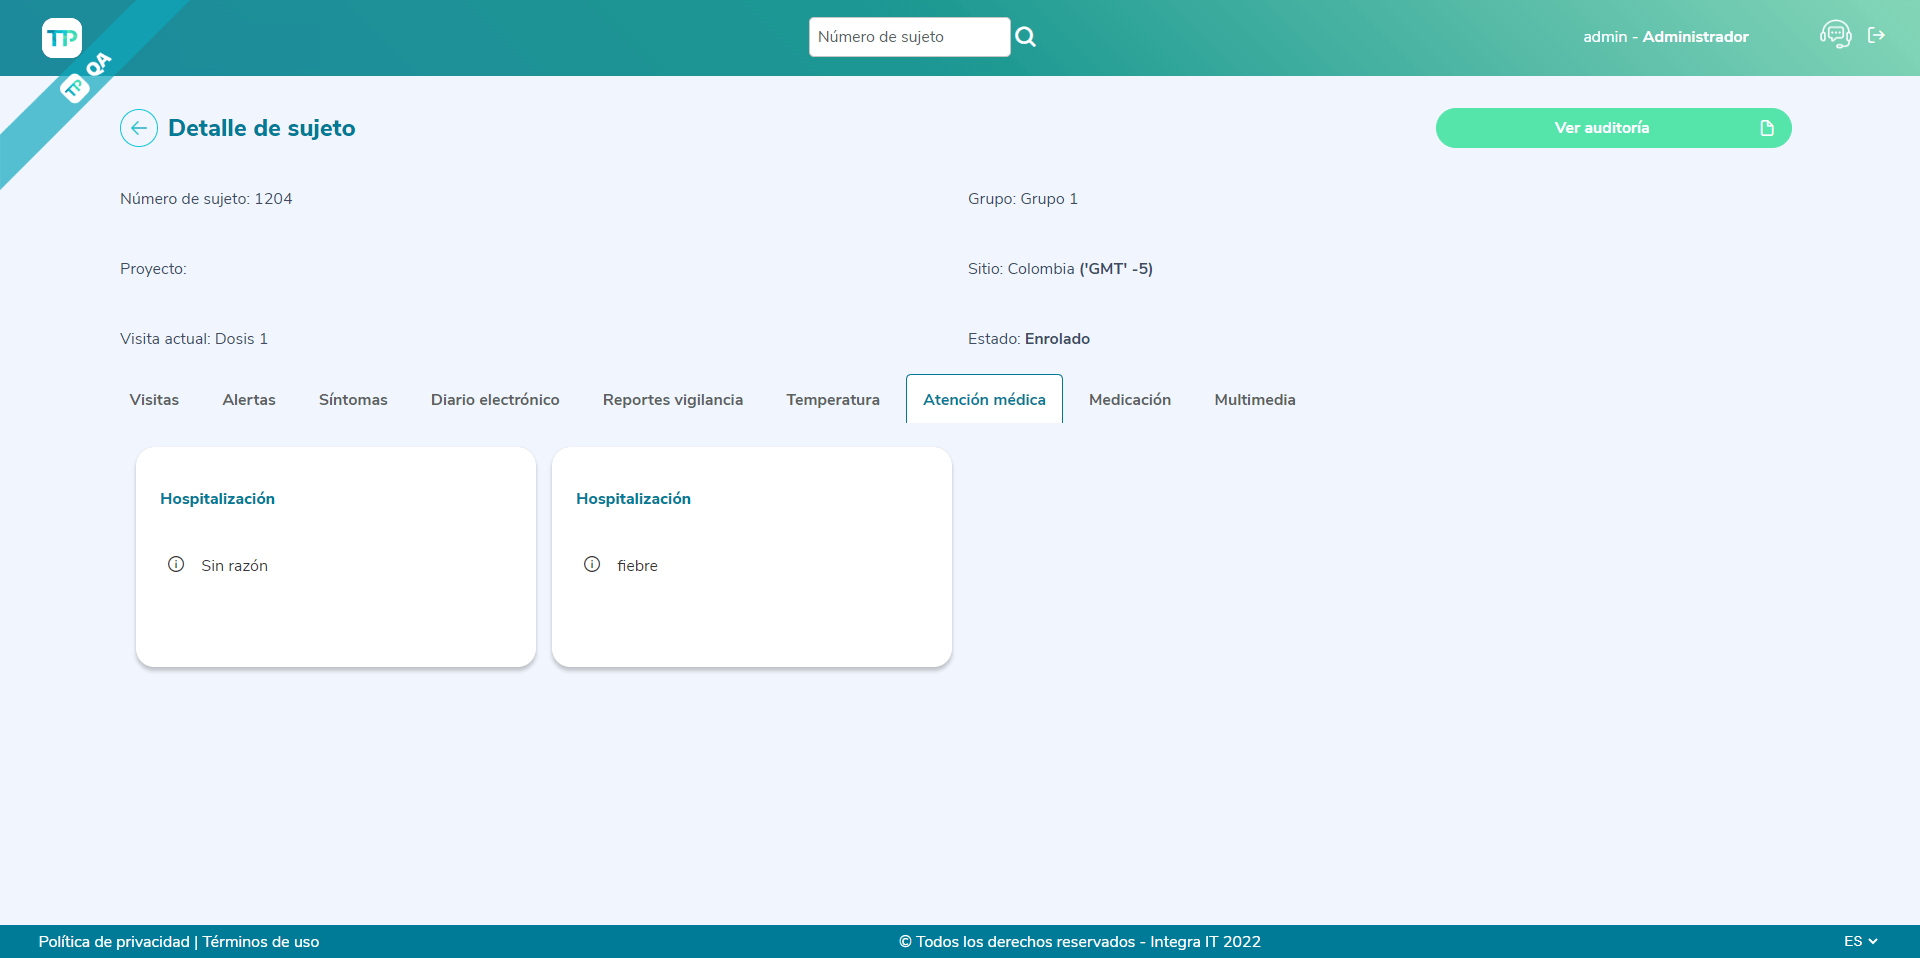Open the Política de privacidad link
Viewport: 1920px width, 958px height.
click(x=114, y=941)
